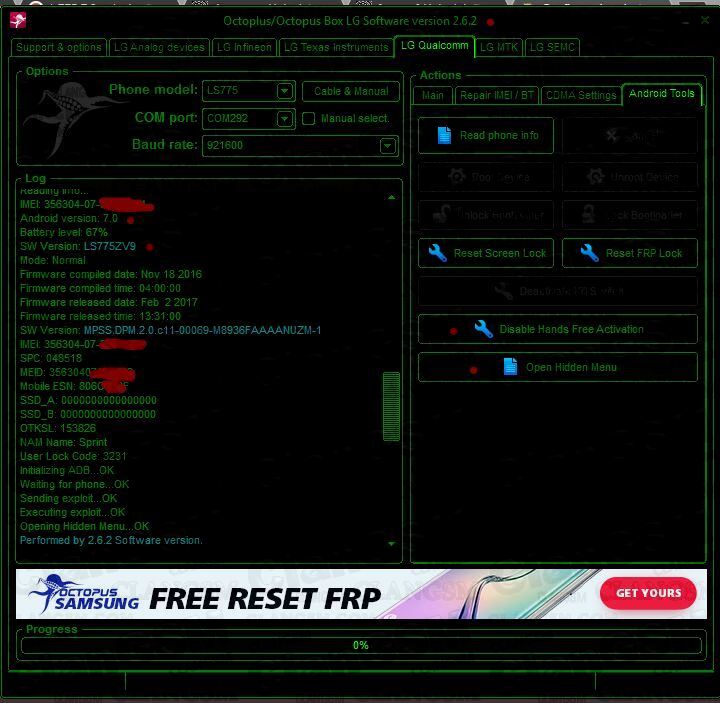The height and width of the screenshot is (703, 720).
Task: Select the LG Qualcomm tab
Action: [434, 46]
